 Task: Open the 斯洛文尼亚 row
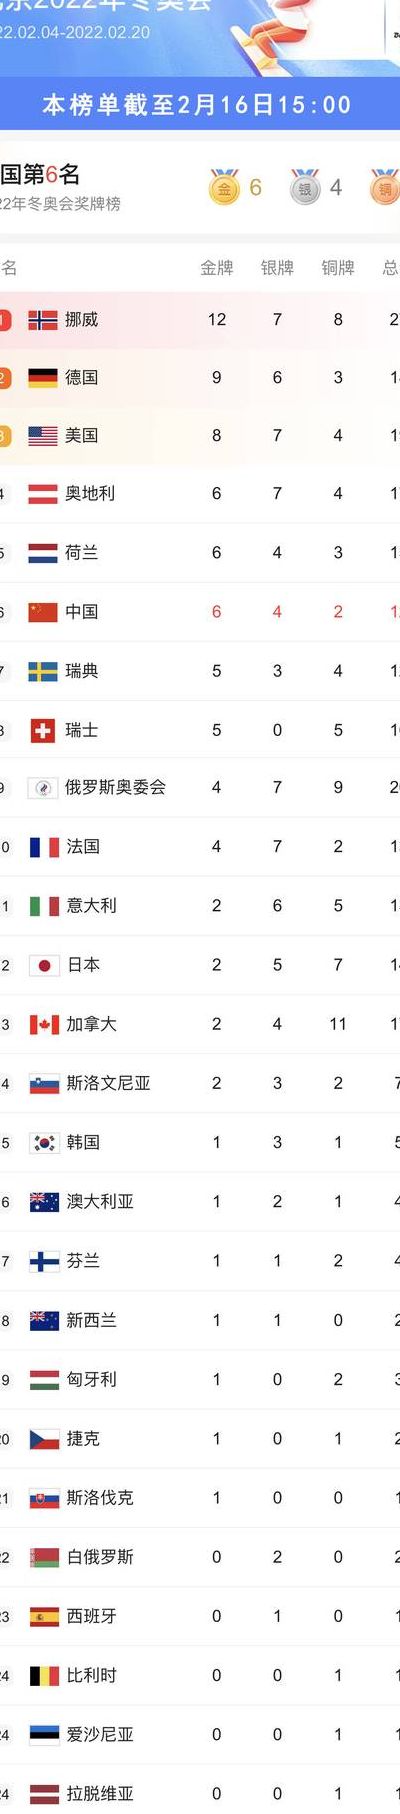click(200, 1084)
